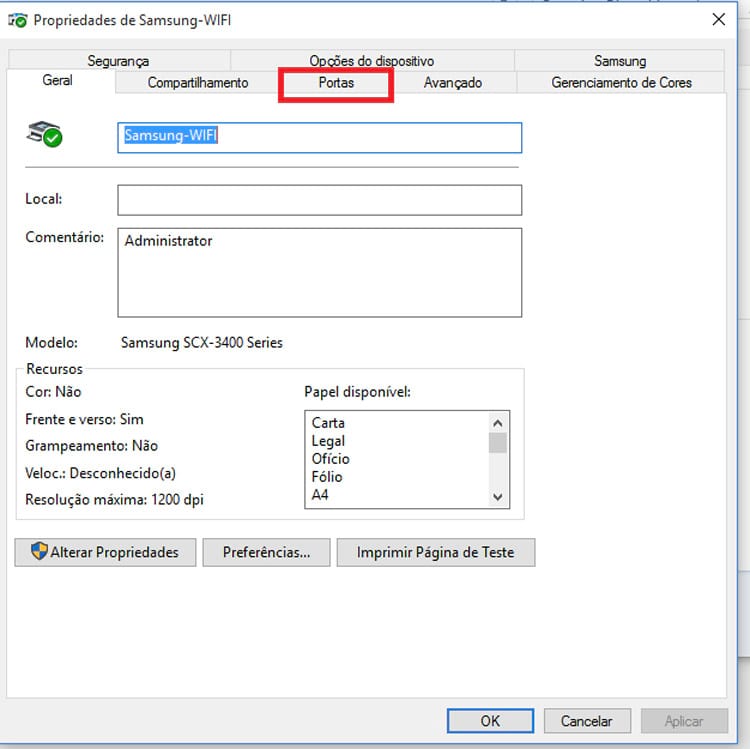This screenshot has width=750, height=749.
Task: Open Preferências... button
Action: 266,552
